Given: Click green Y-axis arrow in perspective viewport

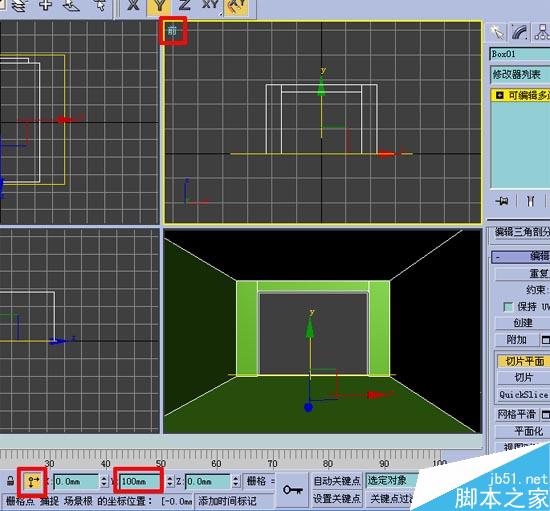Looking at the screenshot, I should 310,328.
